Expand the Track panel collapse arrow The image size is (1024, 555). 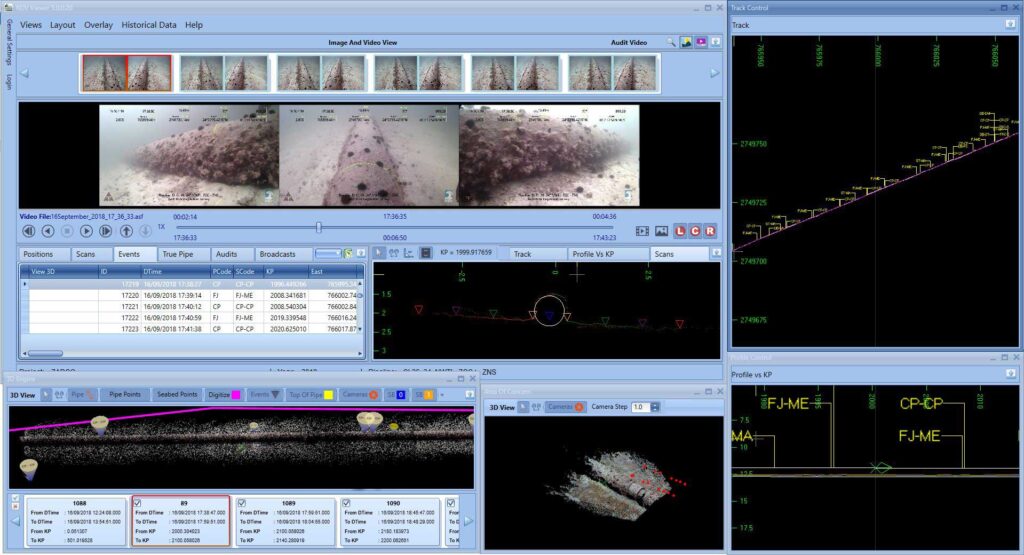[1010, 24]
